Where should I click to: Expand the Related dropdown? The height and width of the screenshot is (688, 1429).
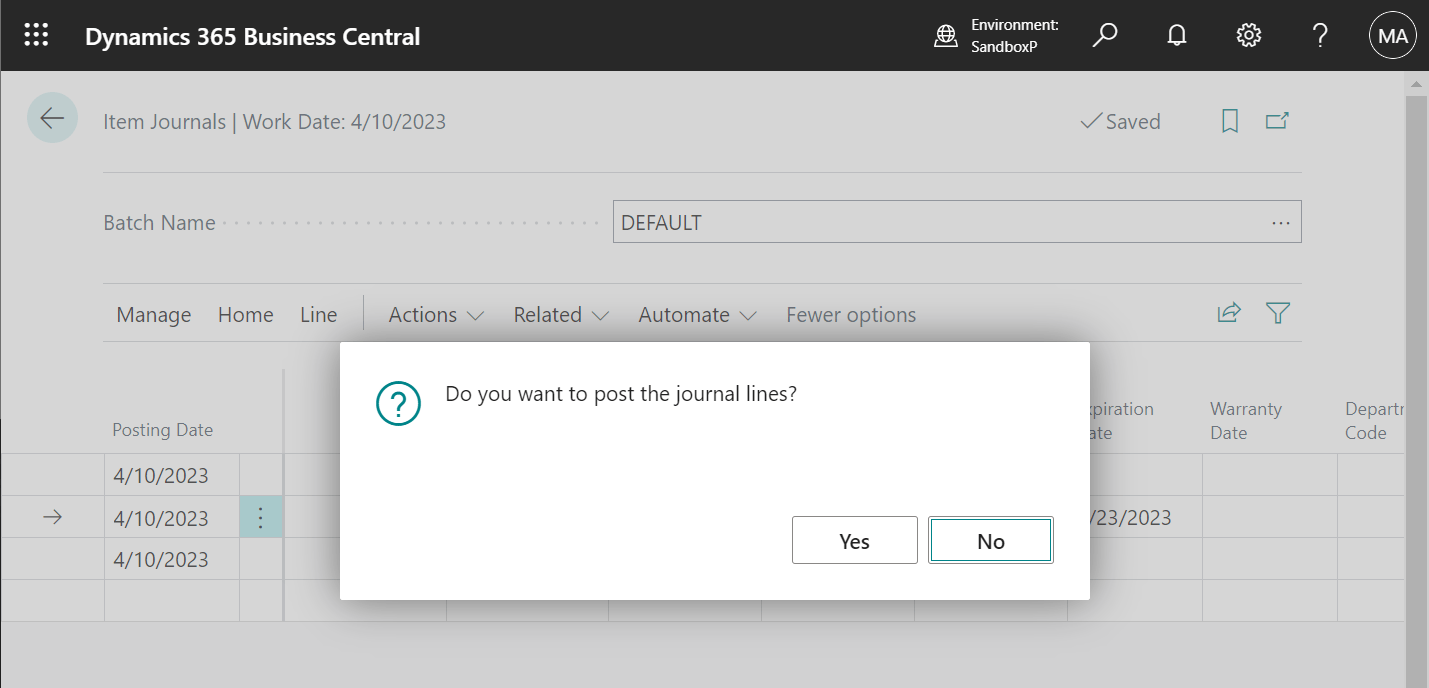click(559, 314)
